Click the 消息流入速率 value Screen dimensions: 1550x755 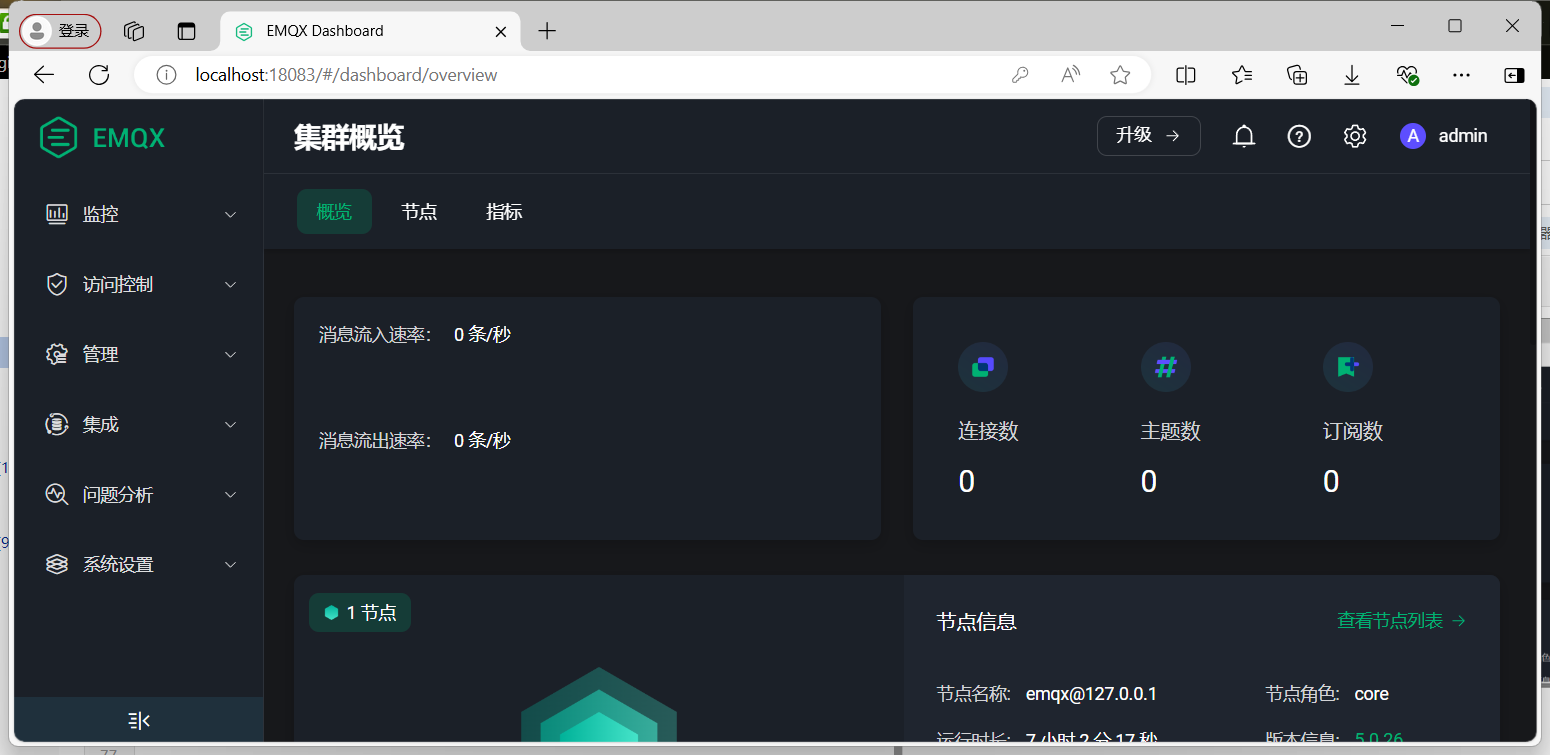click(x=482, y=334)
